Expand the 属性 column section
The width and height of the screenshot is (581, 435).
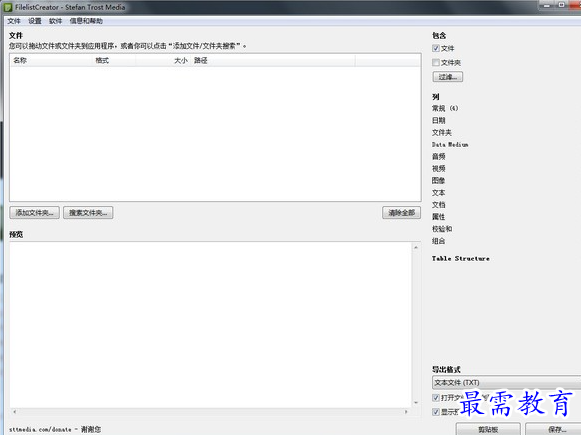pyautogui.click(x=439, y=217)
